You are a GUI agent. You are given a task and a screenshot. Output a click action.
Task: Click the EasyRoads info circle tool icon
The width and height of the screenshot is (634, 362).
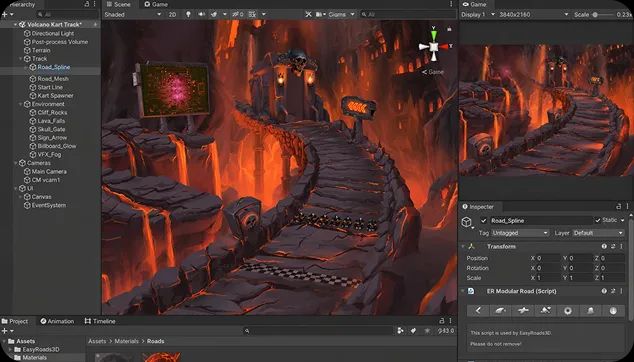[613, 311]
